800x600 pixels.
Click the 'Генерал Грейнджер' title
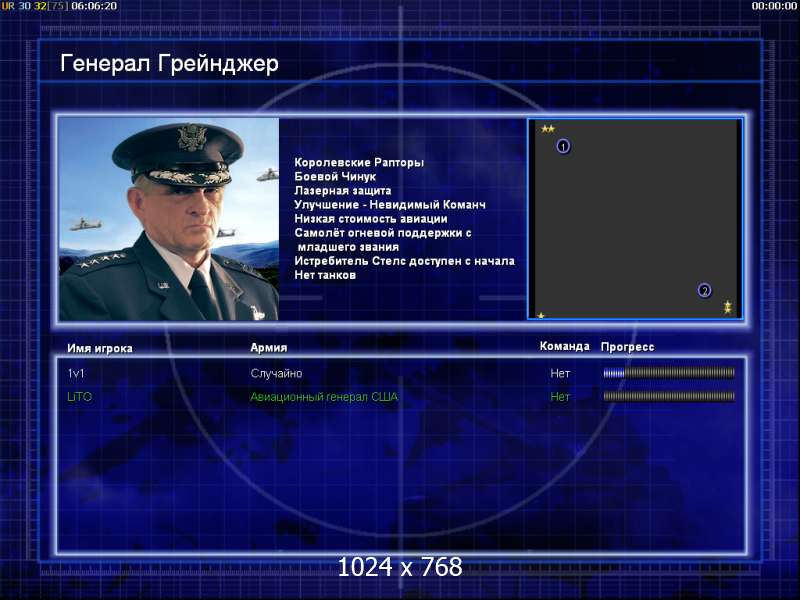click(x=169, y=64)
